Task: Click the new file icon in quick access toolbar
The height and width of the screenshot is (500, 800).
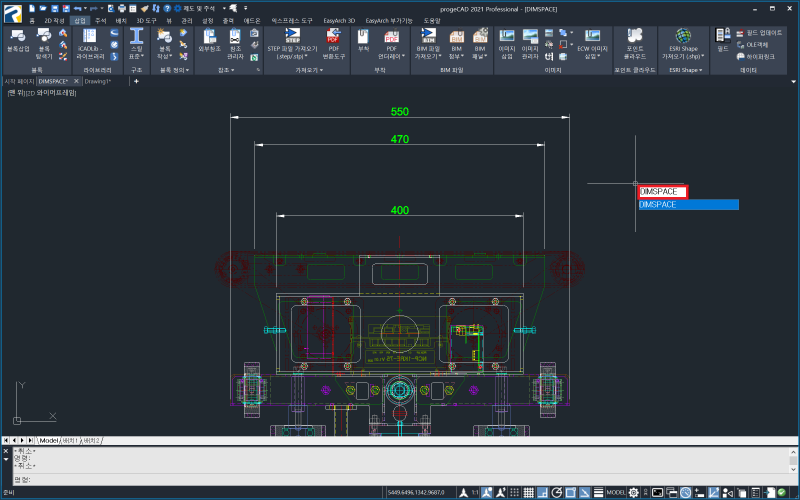Action: pyautogui.click(x=32, y=8)
